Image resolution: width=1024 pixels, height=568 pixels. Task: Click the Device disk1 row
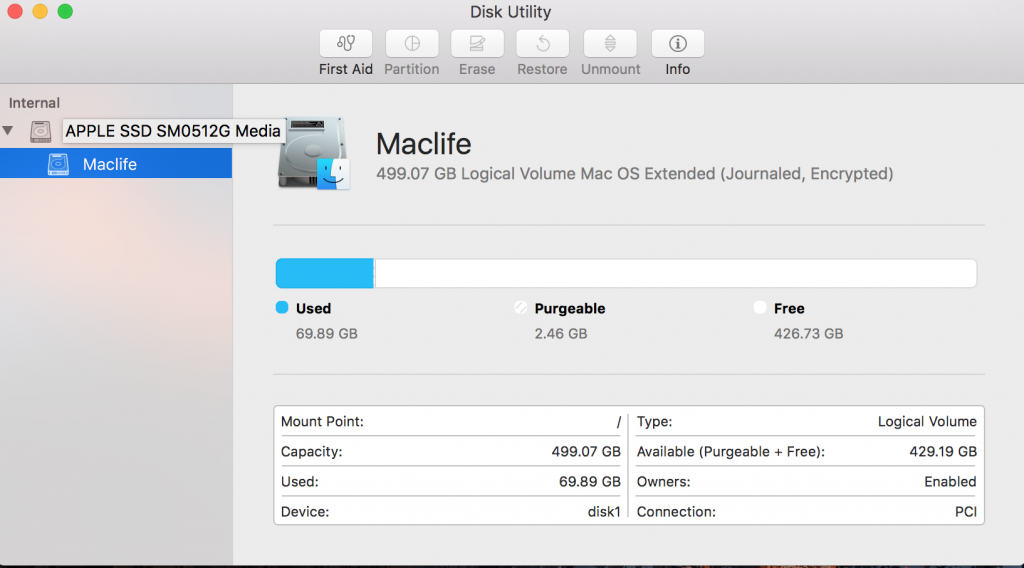pos(451,512)
